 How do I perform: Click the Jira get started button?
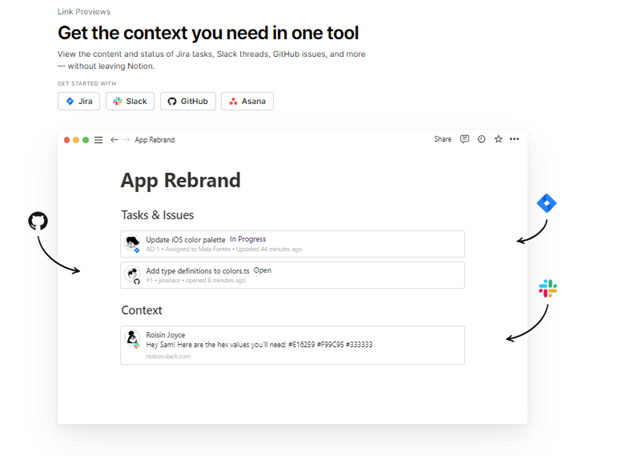[x=79, y=101]
